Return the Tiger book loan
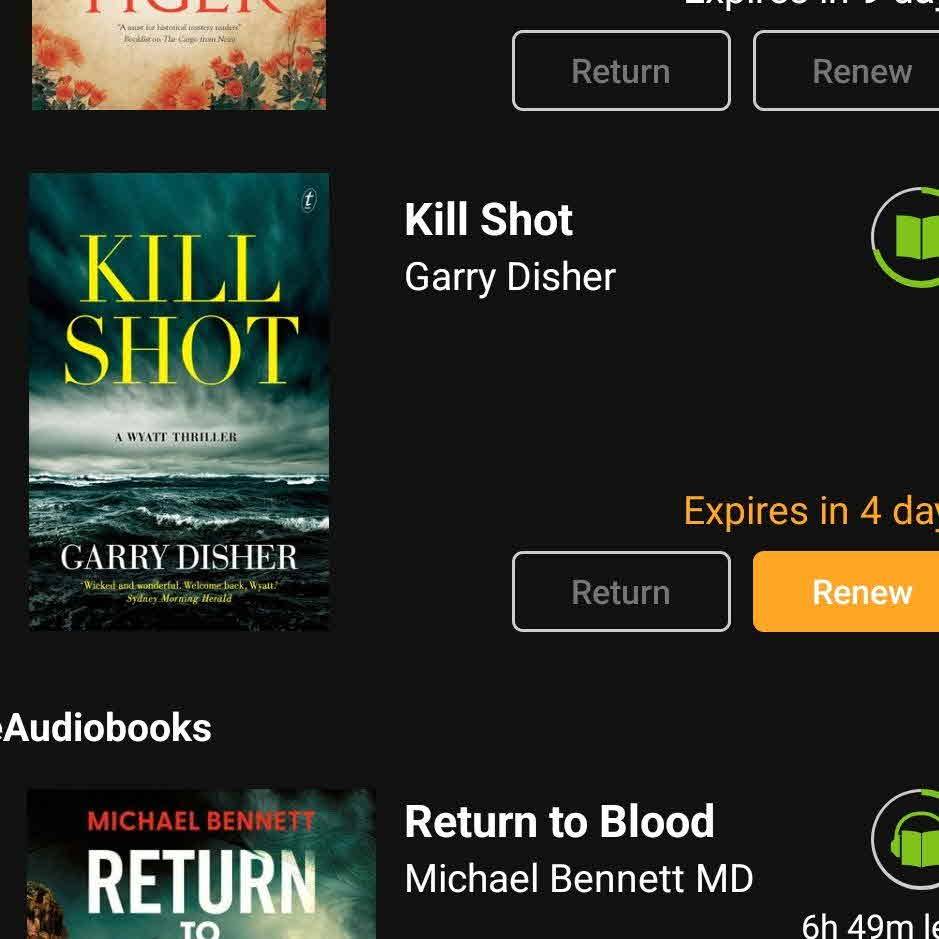The height and width of the screenshot is (939, 939). click(x=621, y=71)
